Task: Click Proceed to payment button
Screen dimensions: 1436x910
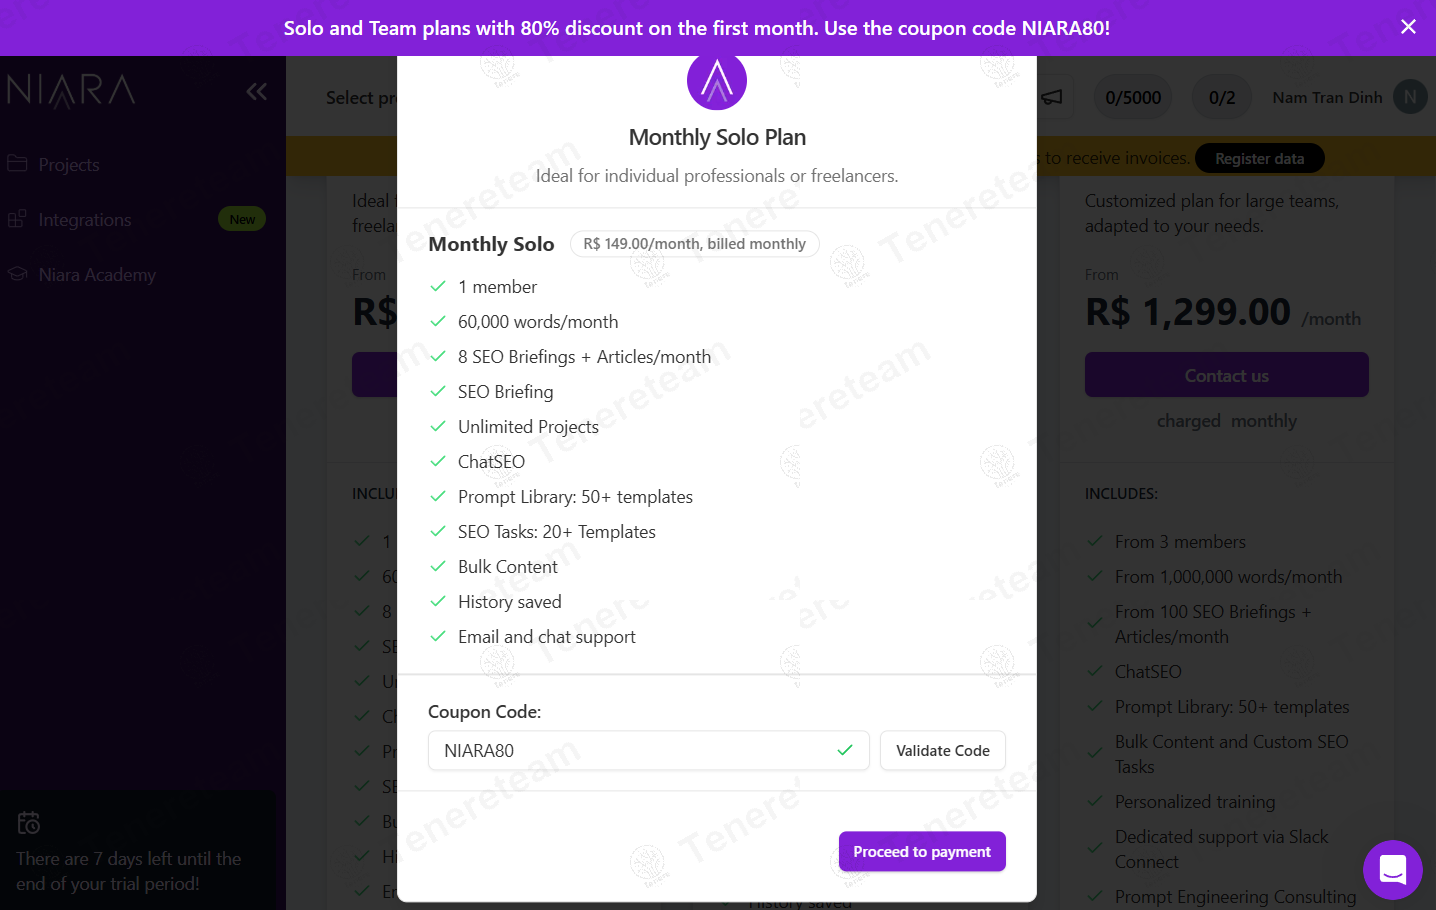Action: (x=922, y=852)
